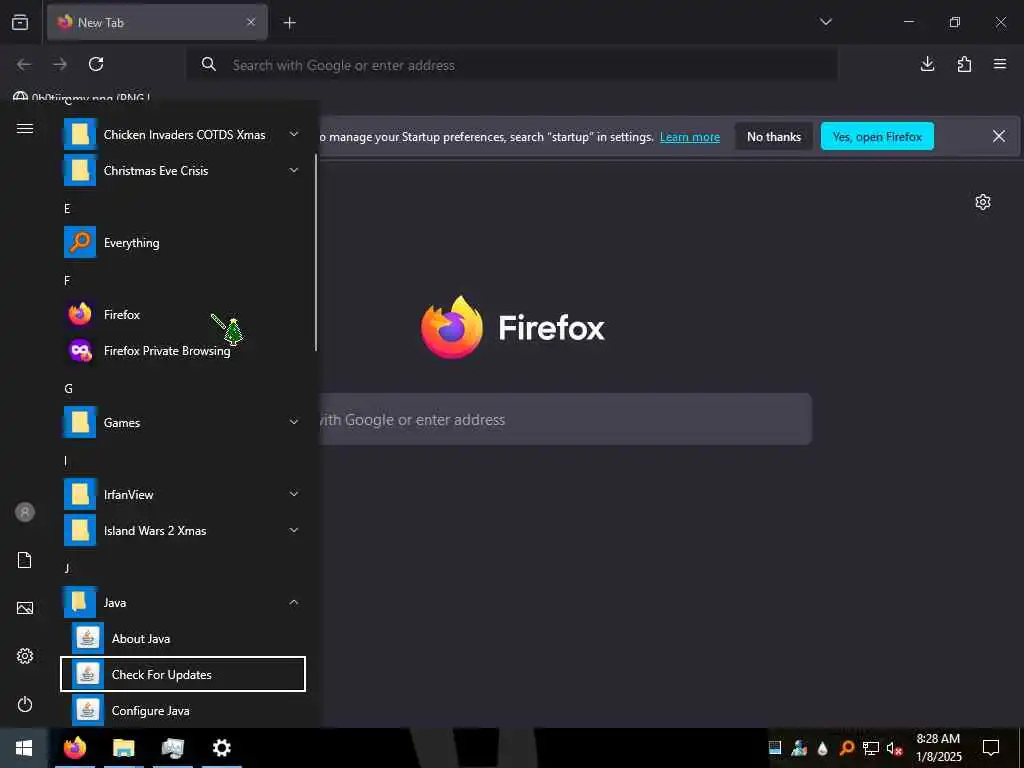The image size is (1024, 768).
Task: Expand the Christmas Eve Crisis folder
Action: click(183, 170)
